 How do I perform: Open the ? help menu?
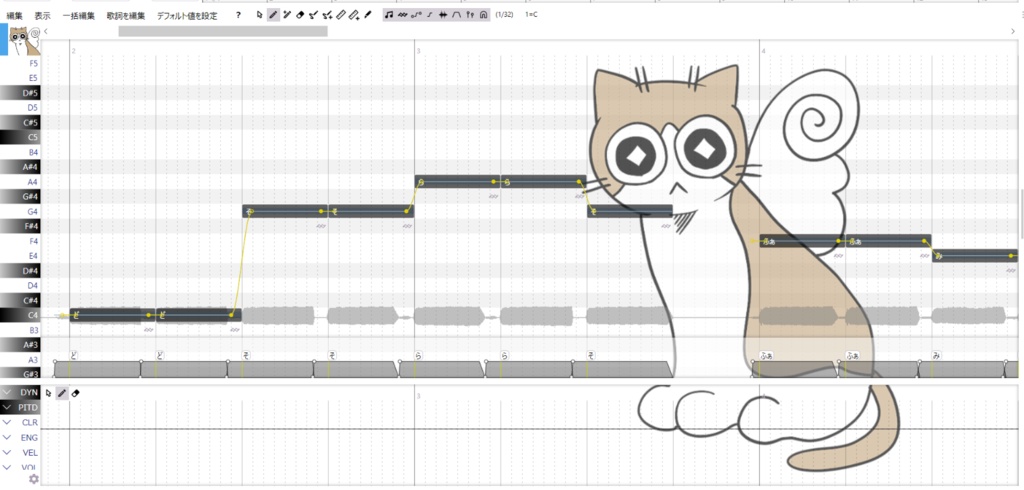(x=238, y=15)
